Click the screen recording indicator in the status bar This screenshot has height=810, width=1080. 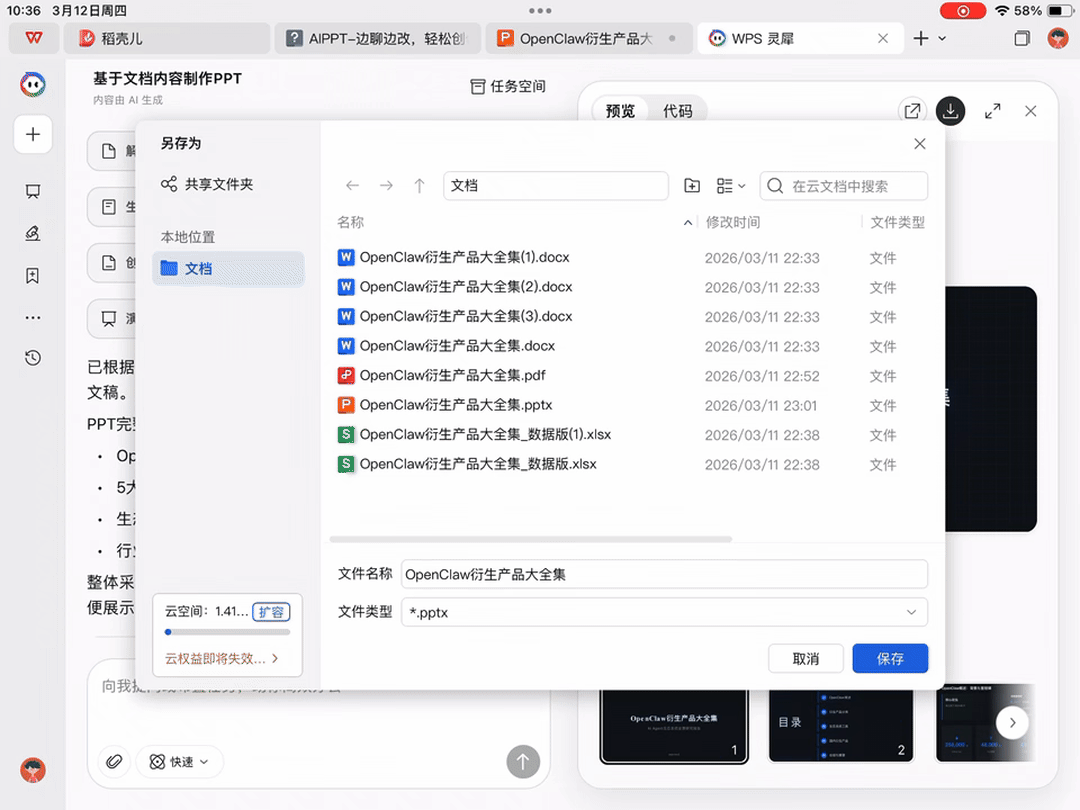click(x=962, y=11)
